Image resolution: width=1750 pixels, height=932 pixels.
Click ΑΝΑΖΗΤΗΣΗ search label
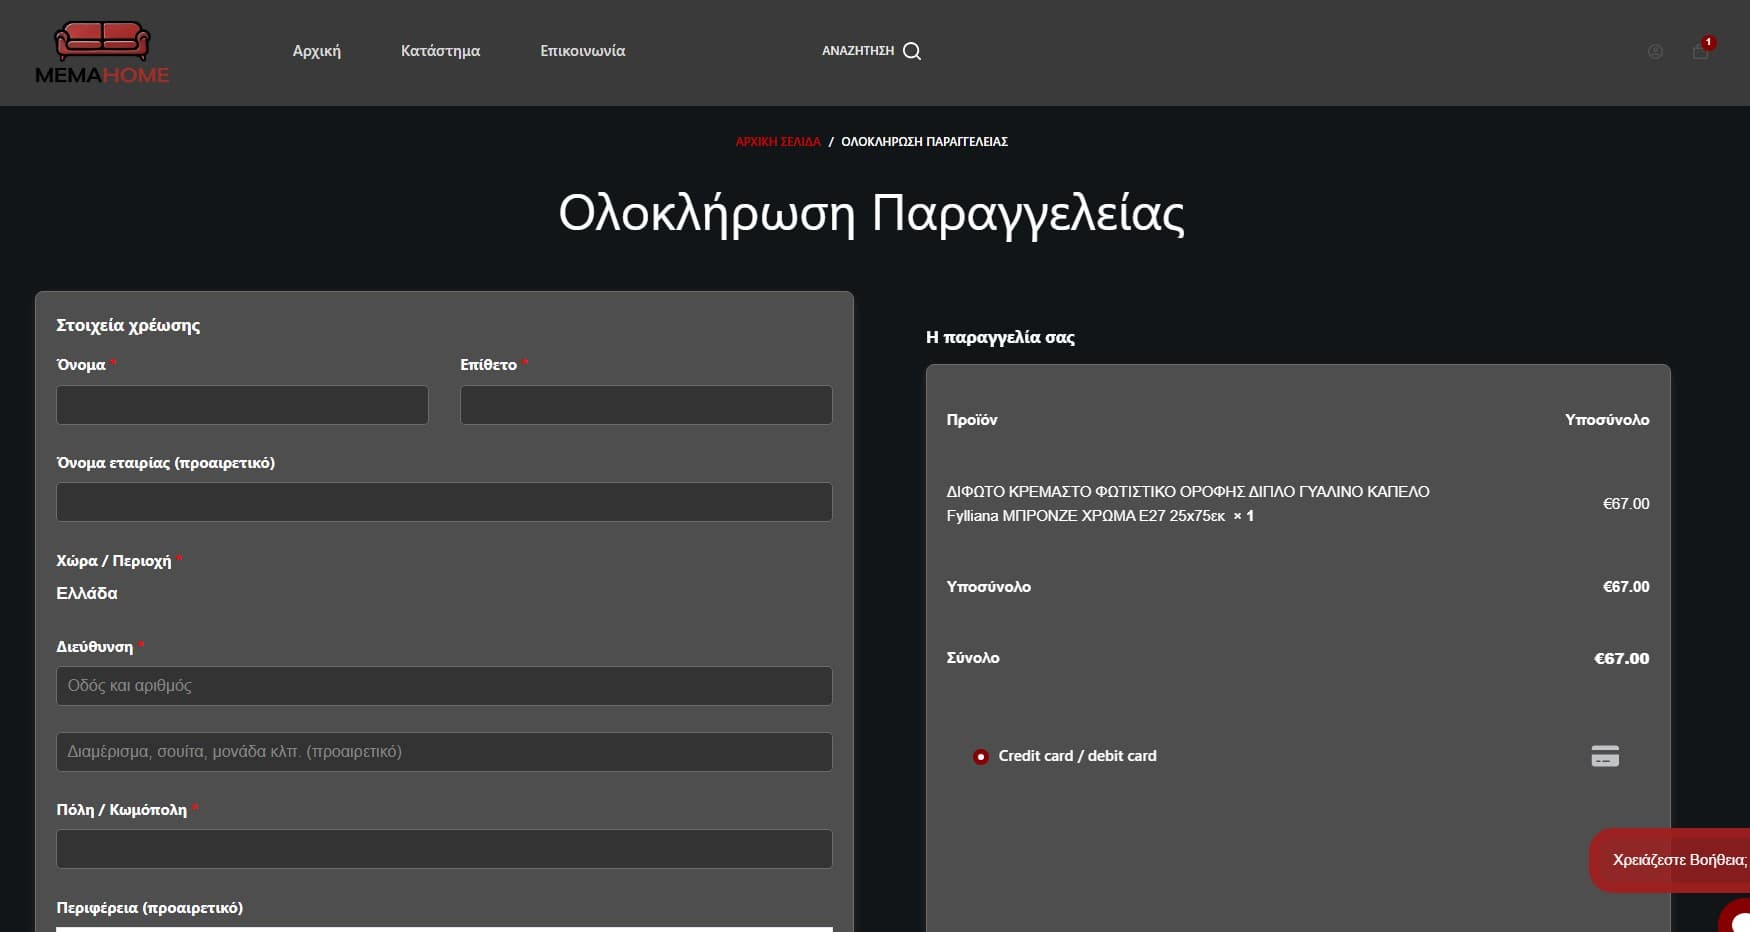point(858,51)
